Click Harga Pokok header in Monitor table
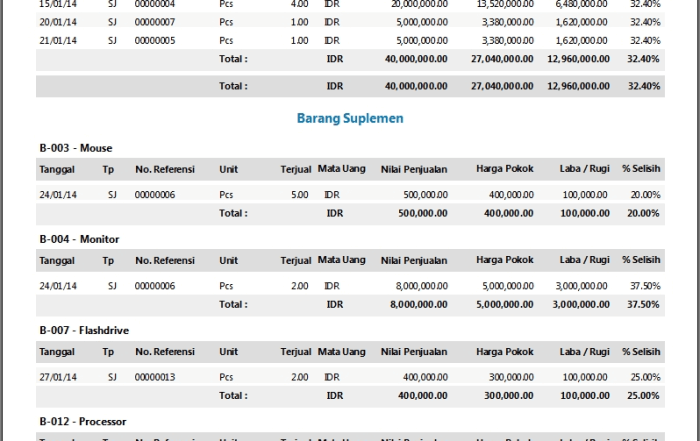 [x=505, y=260]
